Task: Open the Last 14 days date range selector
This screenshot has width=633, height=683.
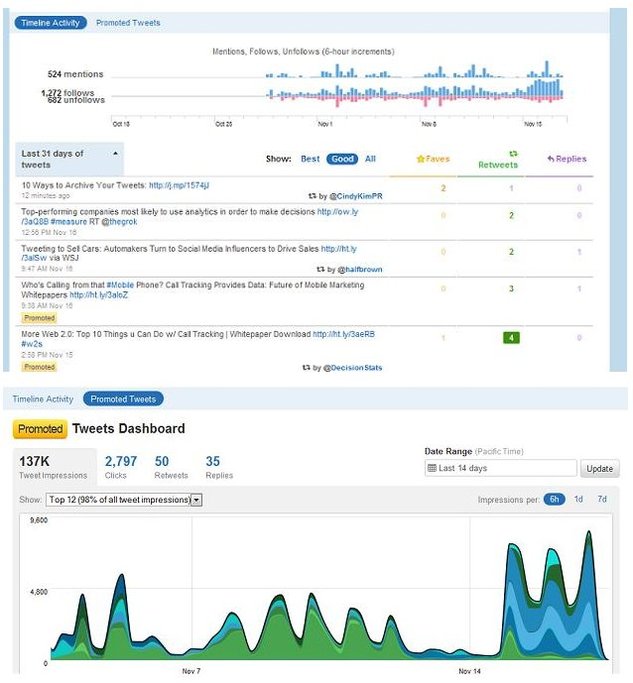Action: click(x=500, y=468)
